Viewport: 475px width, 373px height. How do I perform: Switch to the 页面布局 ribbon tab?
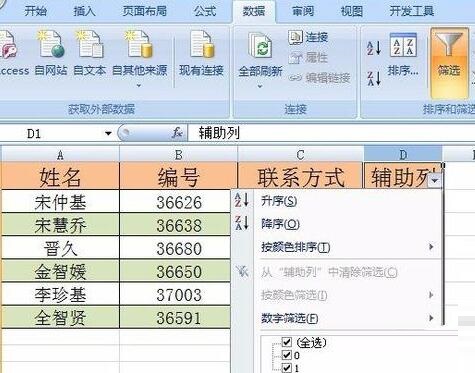pos(144,11)
